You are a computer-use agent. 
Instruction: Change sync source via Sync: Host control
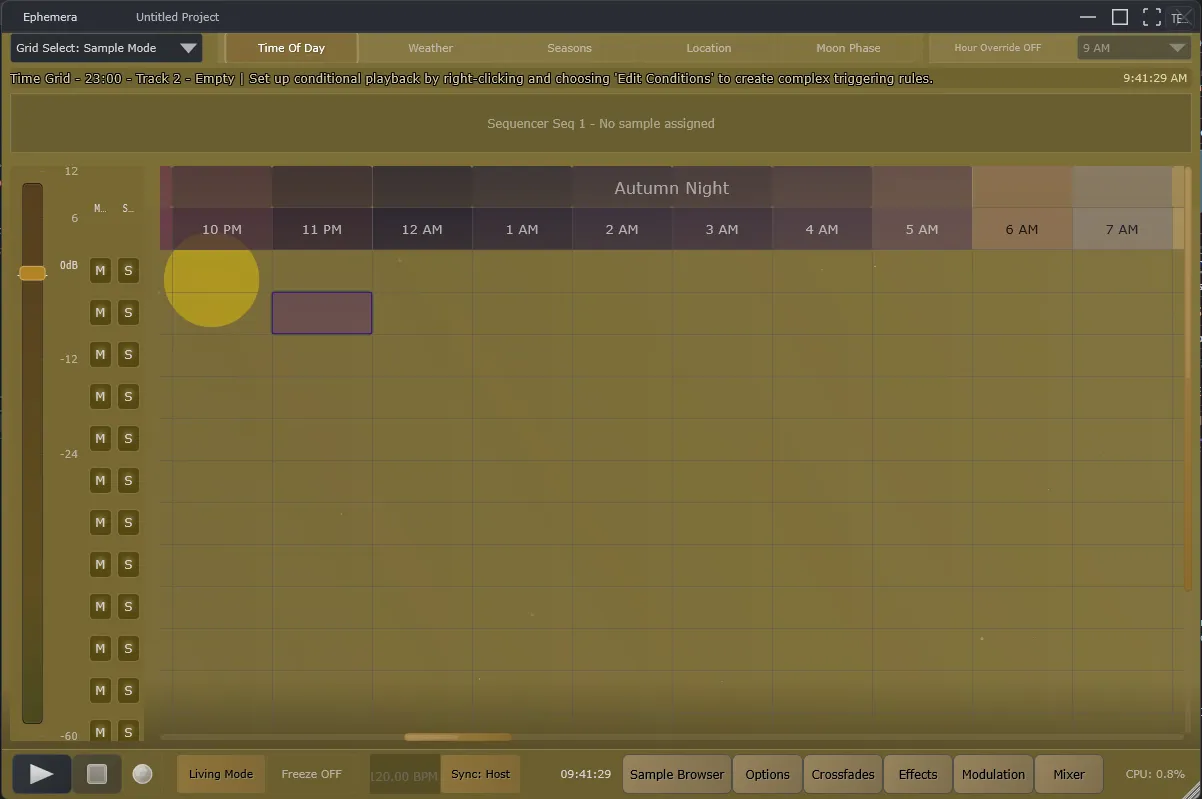(x=479, y=773)
